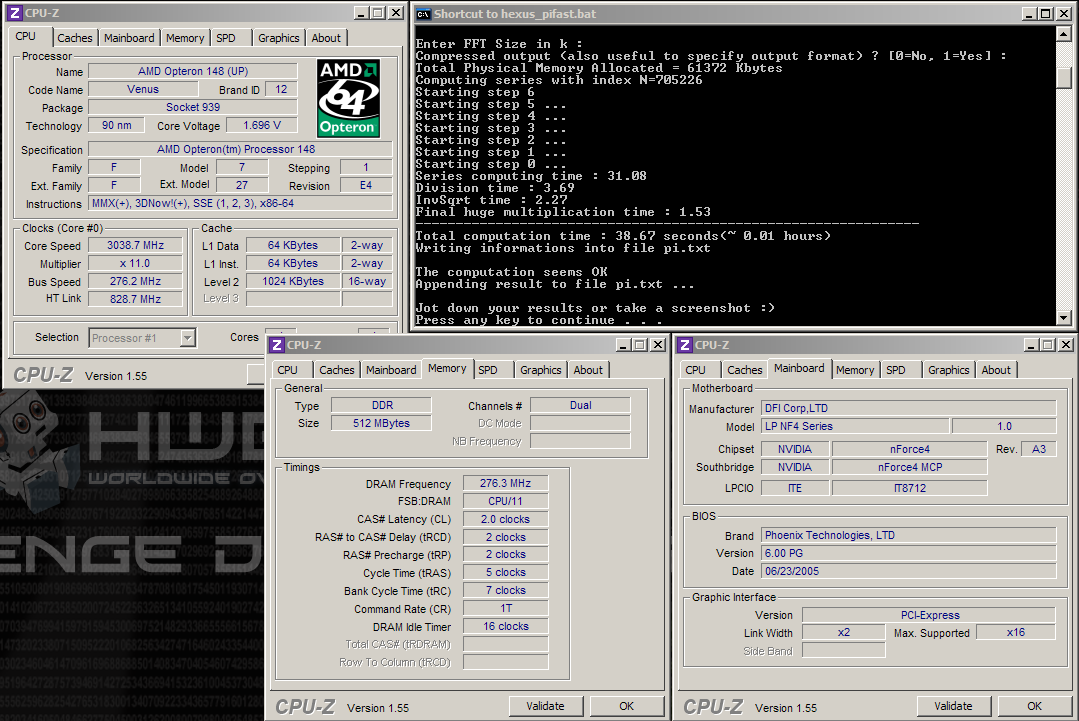Click the console icon in the hexus_pifast title bar

coord(423,14)
